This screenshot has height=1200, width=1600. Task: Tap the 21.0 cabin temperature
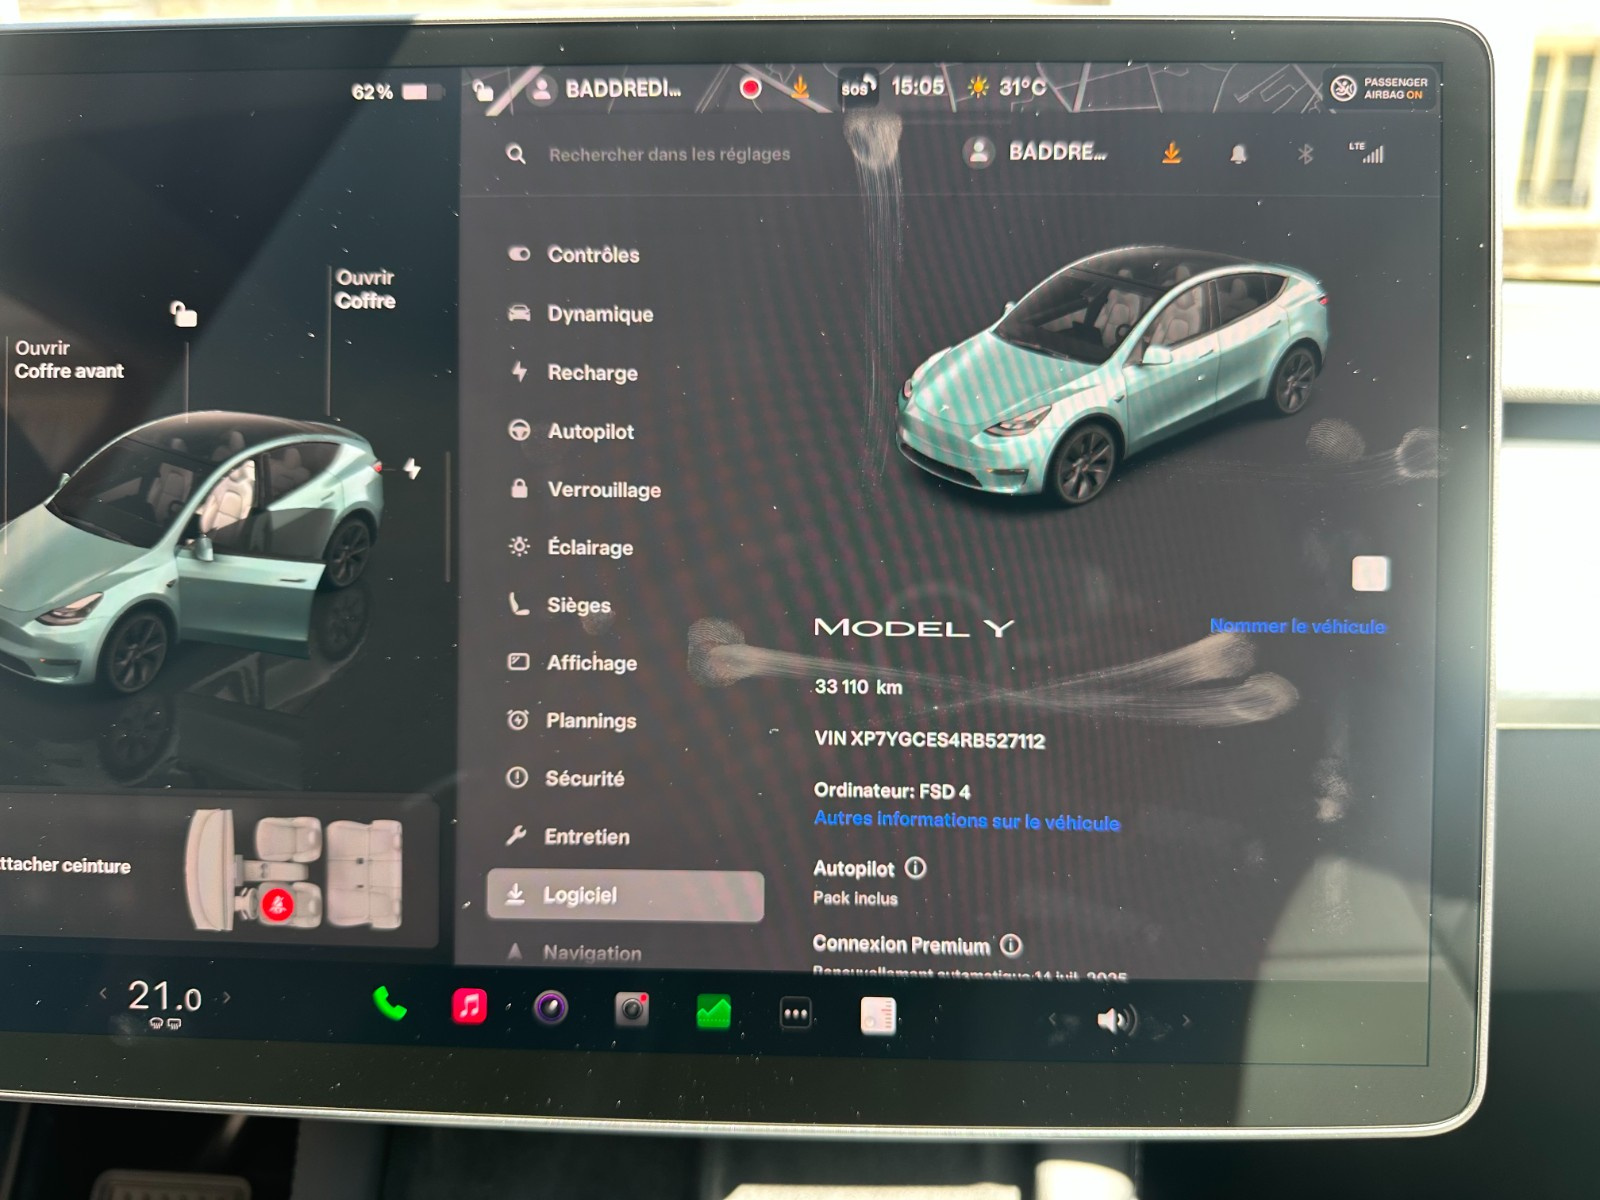165,996
